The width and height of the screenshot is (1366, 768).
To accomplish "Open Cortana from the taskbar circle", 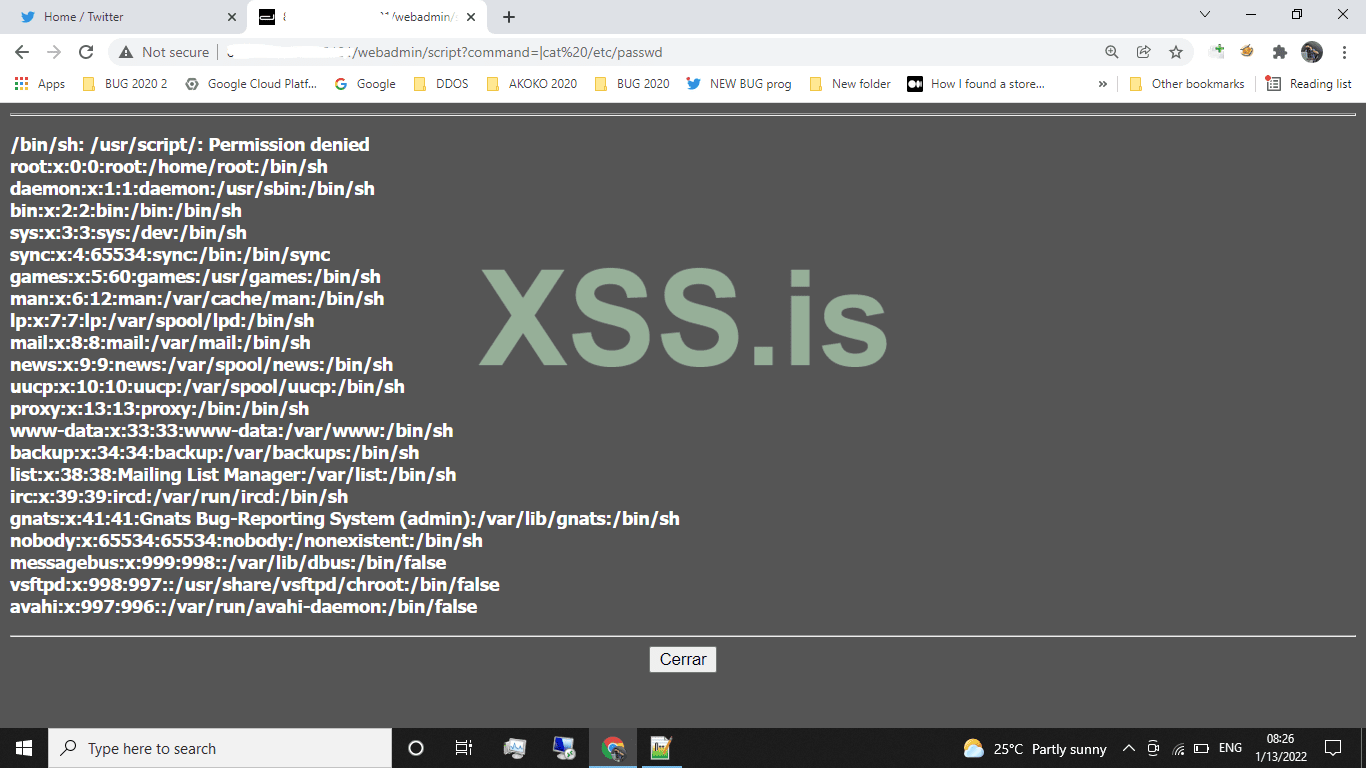I will pyautogui.click(x=416, y=748).
